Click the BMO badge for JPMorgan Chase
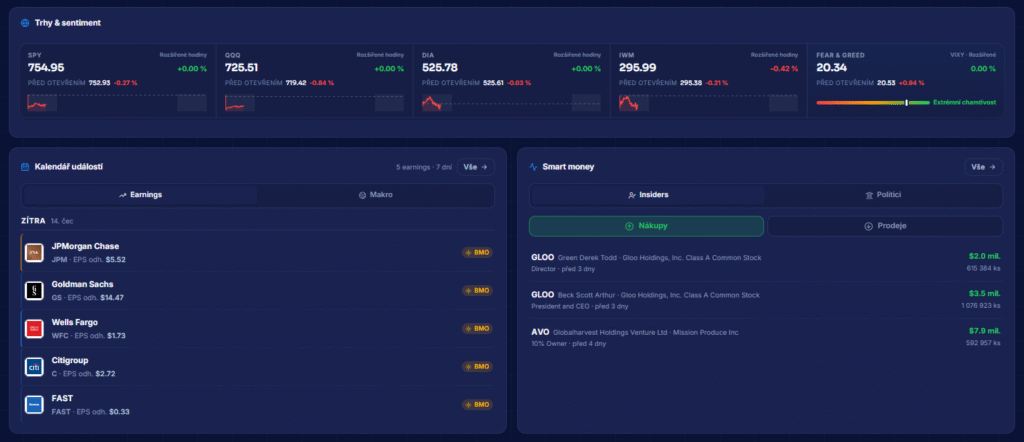 (477, 253)
